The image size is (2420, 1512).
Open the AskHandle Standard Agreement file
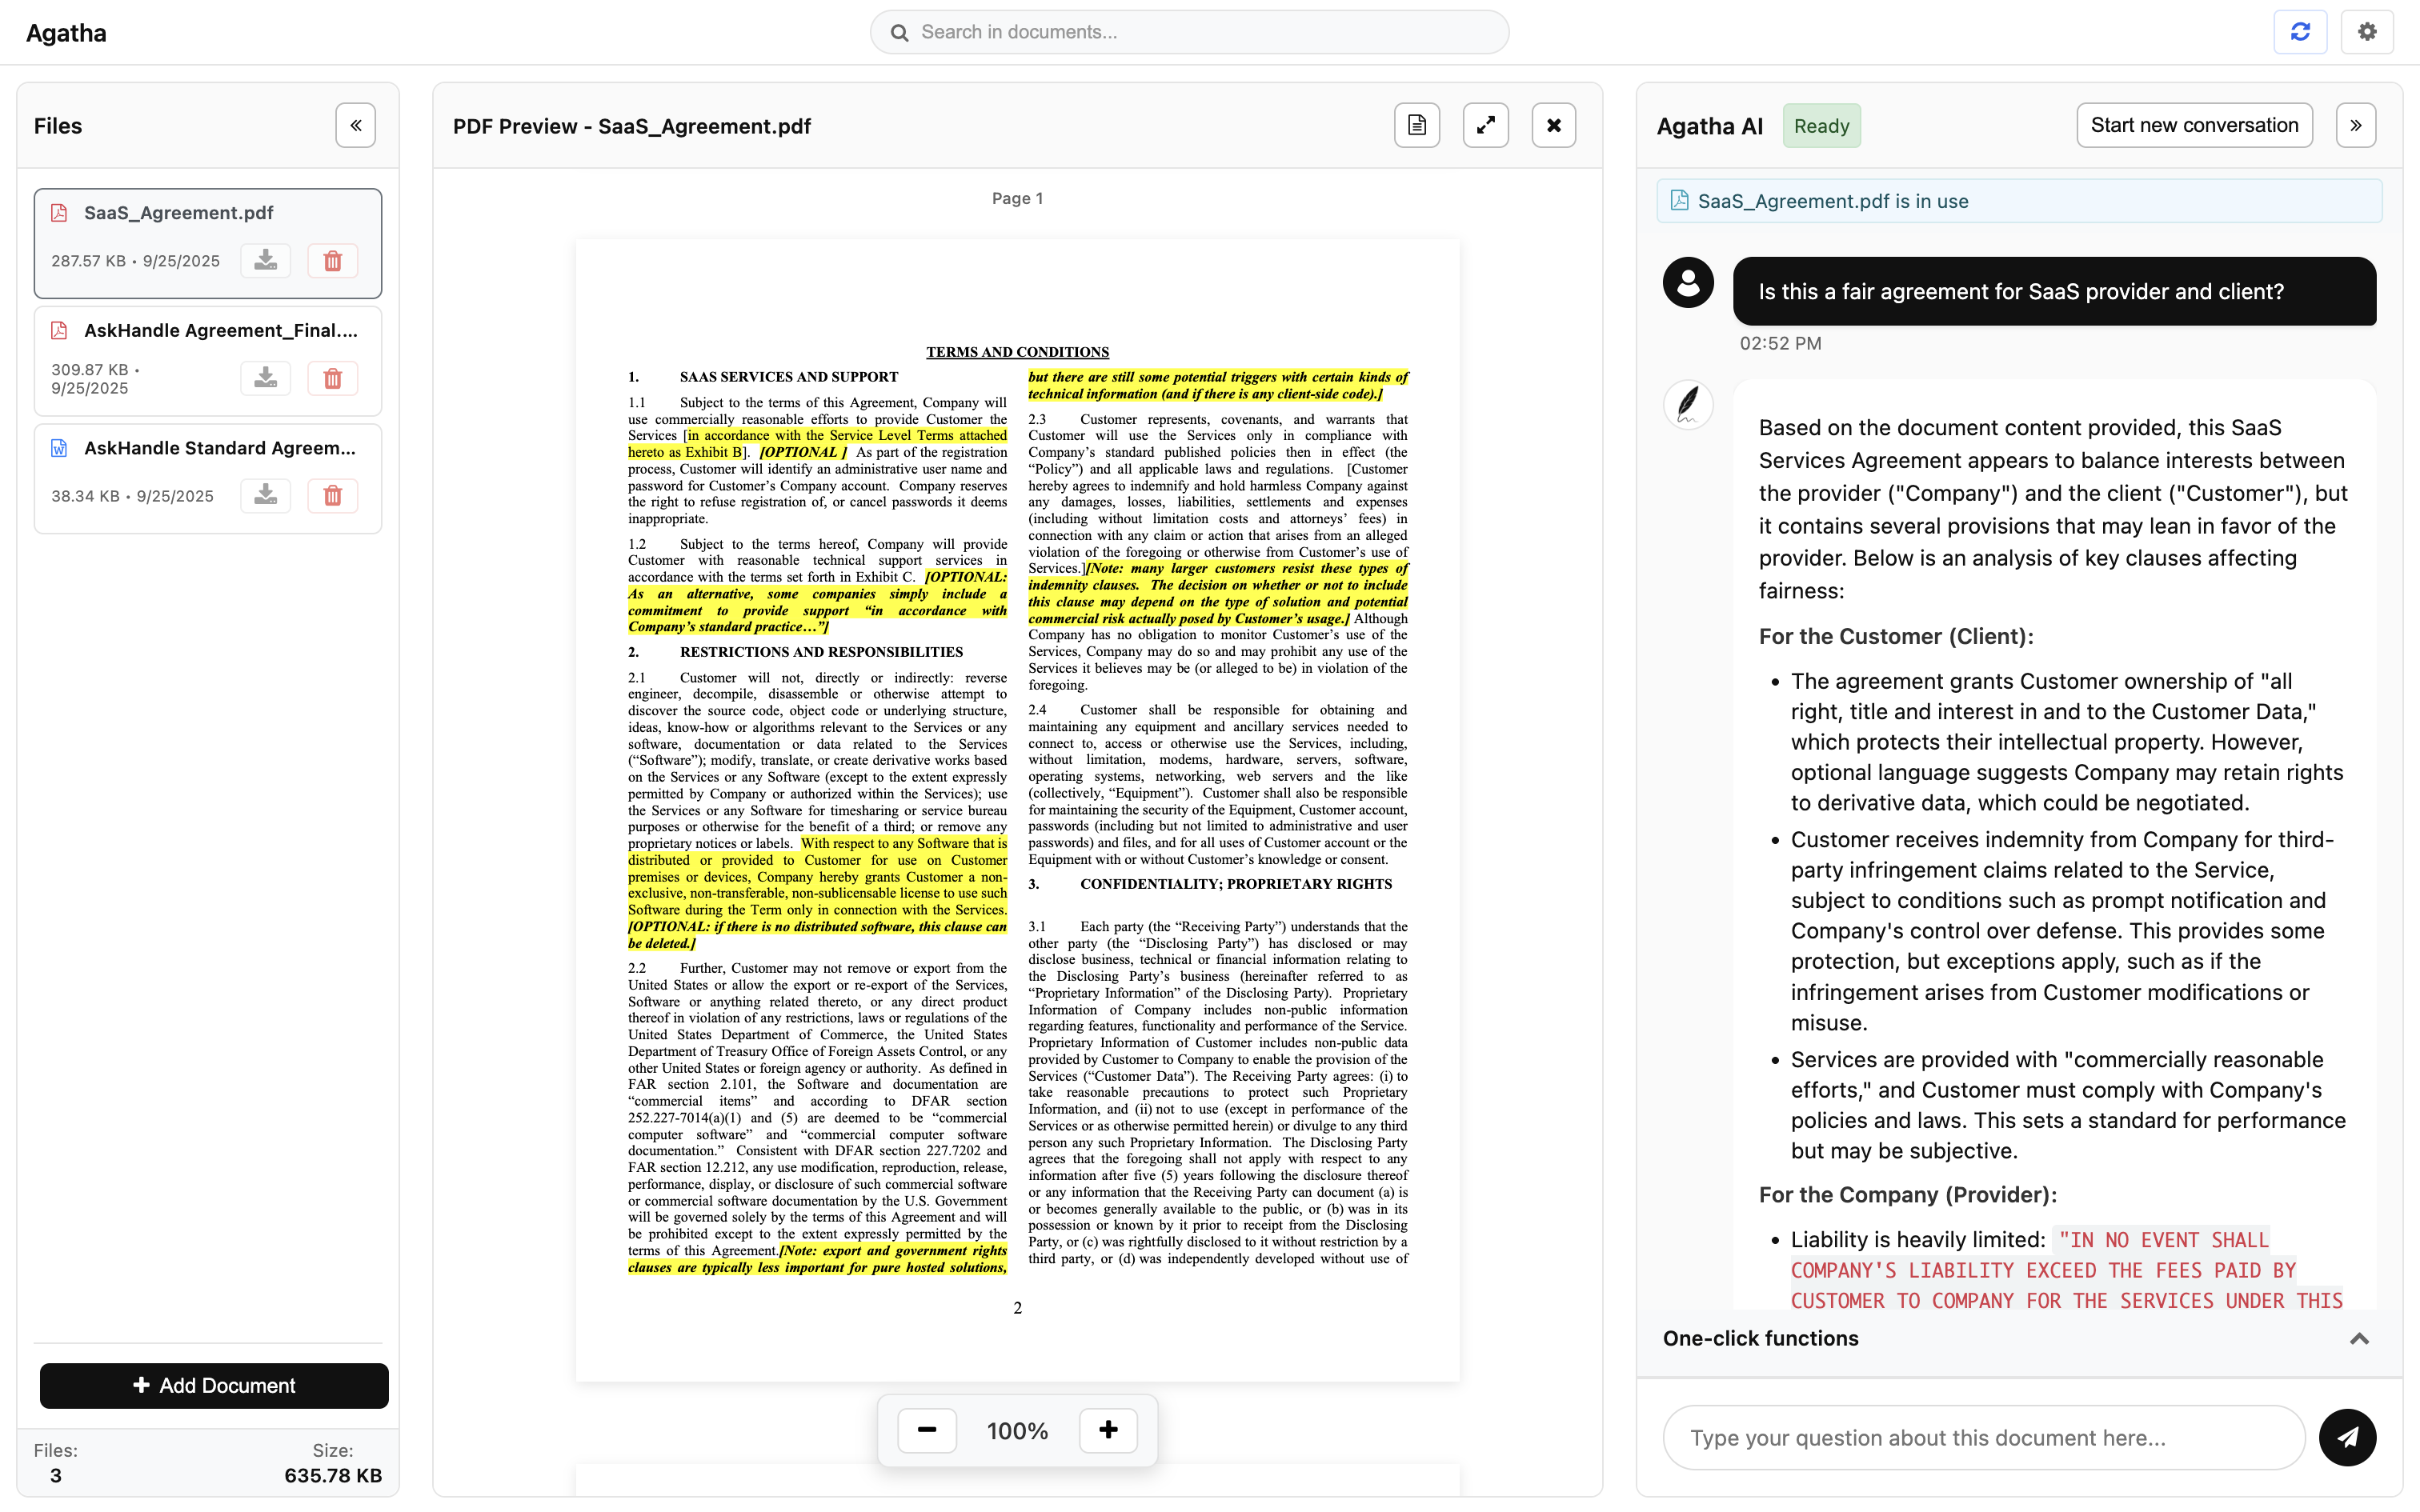[220, 448]
